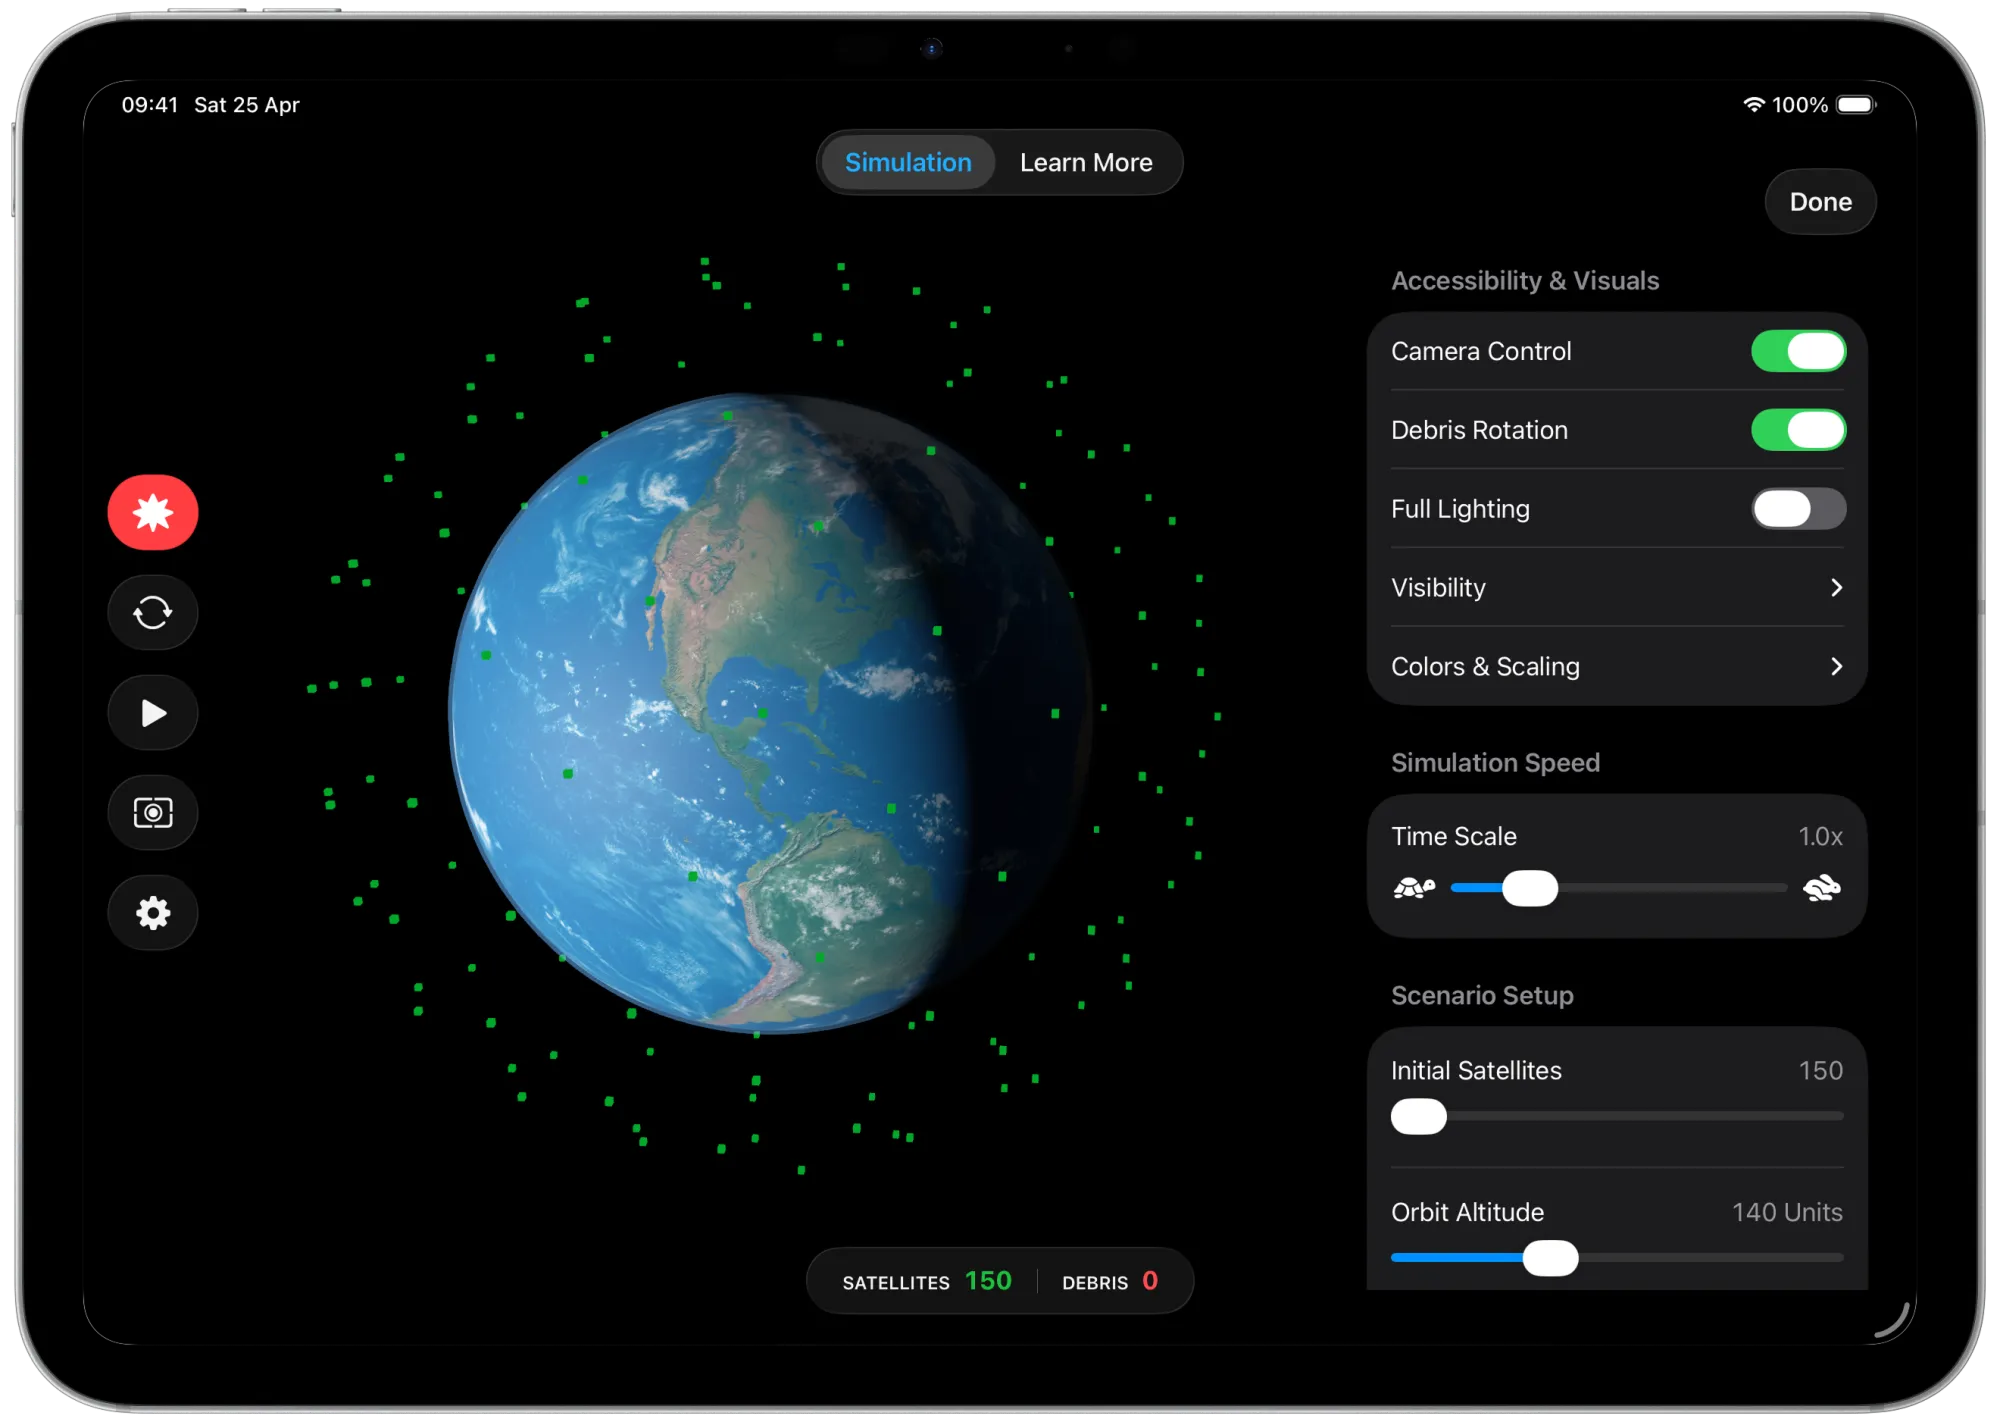Click the Time Scale slider handle
2000x1425 pixels.
1530,888
